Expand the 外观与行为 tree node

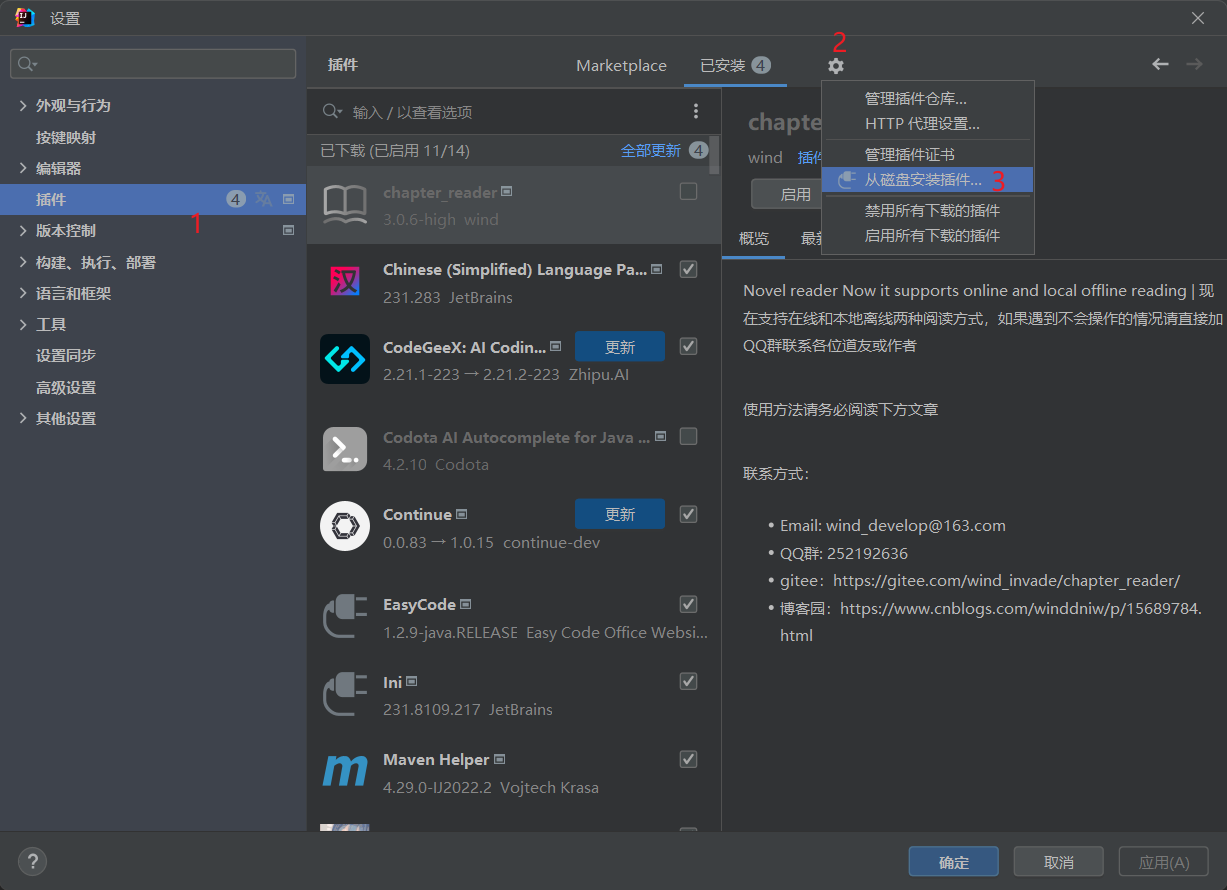(x=23, y=105)
